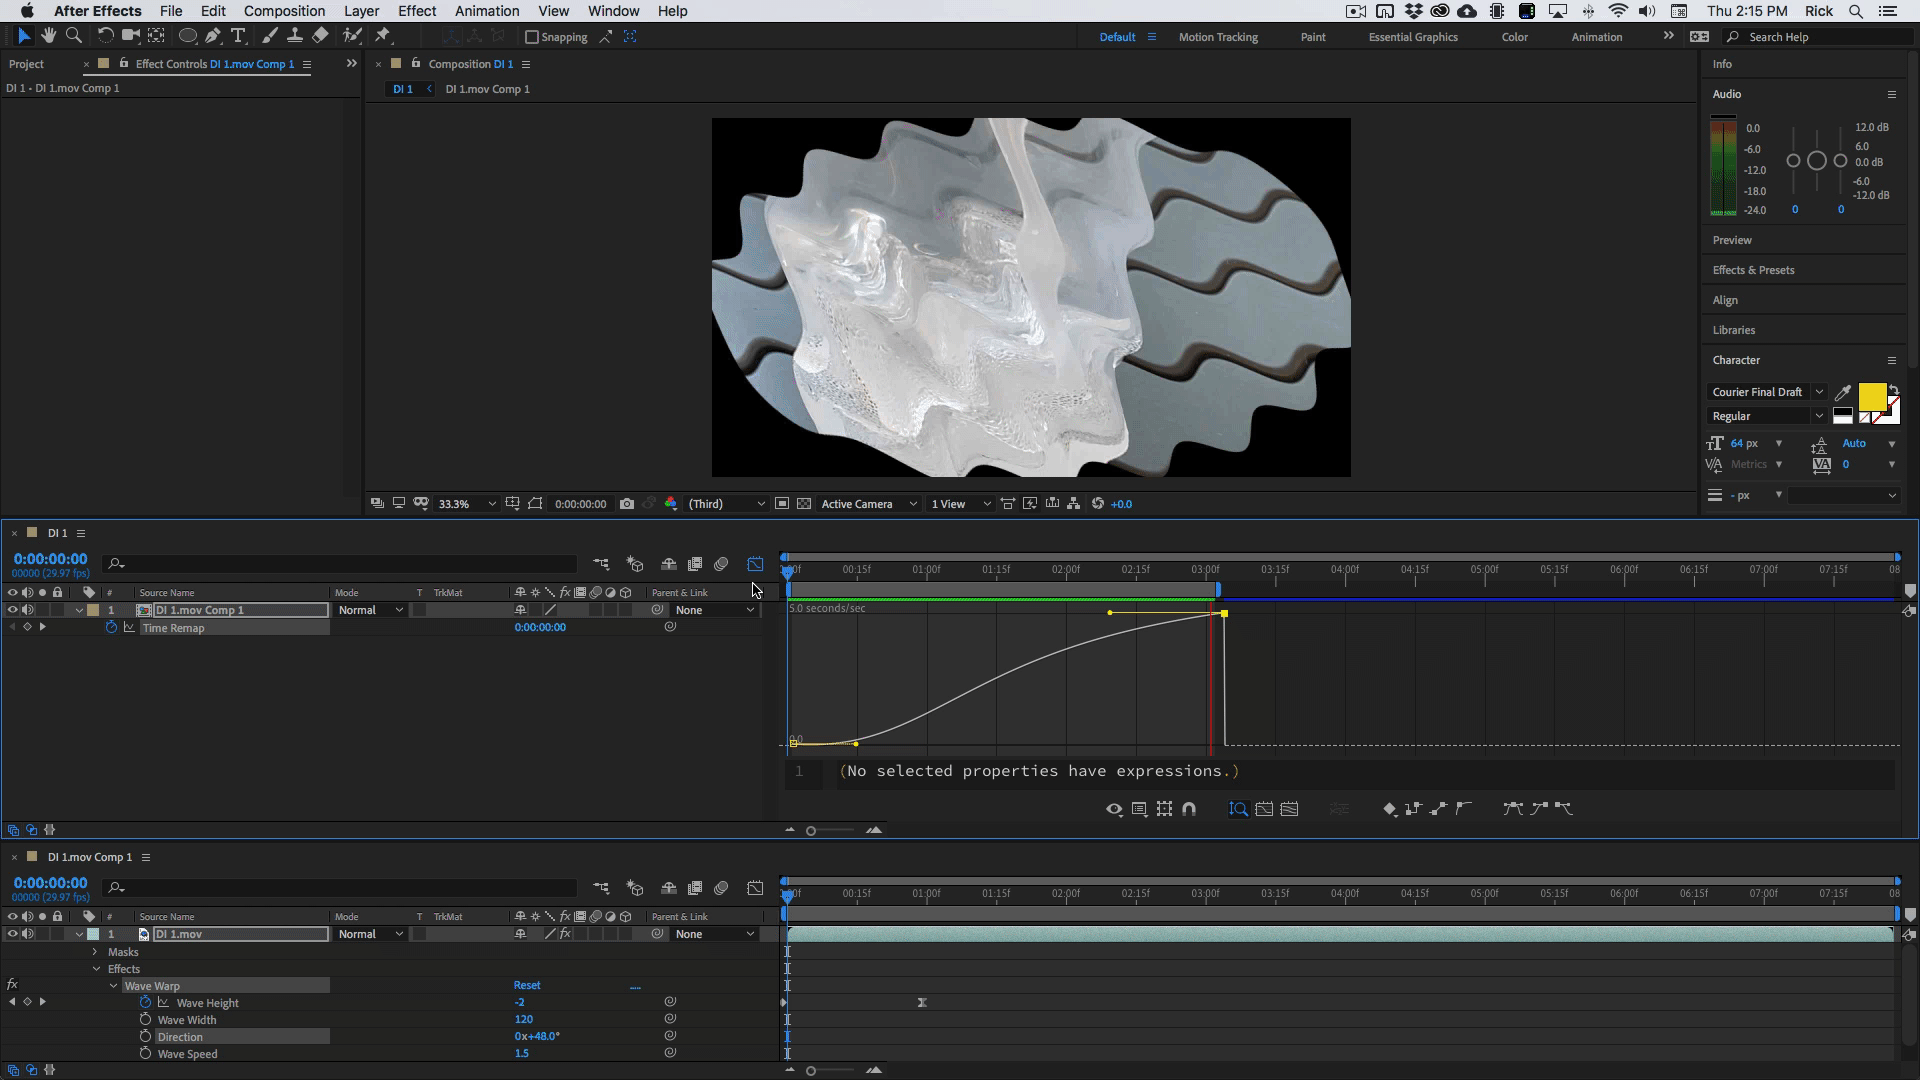Viewport: 1920px width, 1080px height.
Task: Select the Zoom tool
Action: (73, 36)
